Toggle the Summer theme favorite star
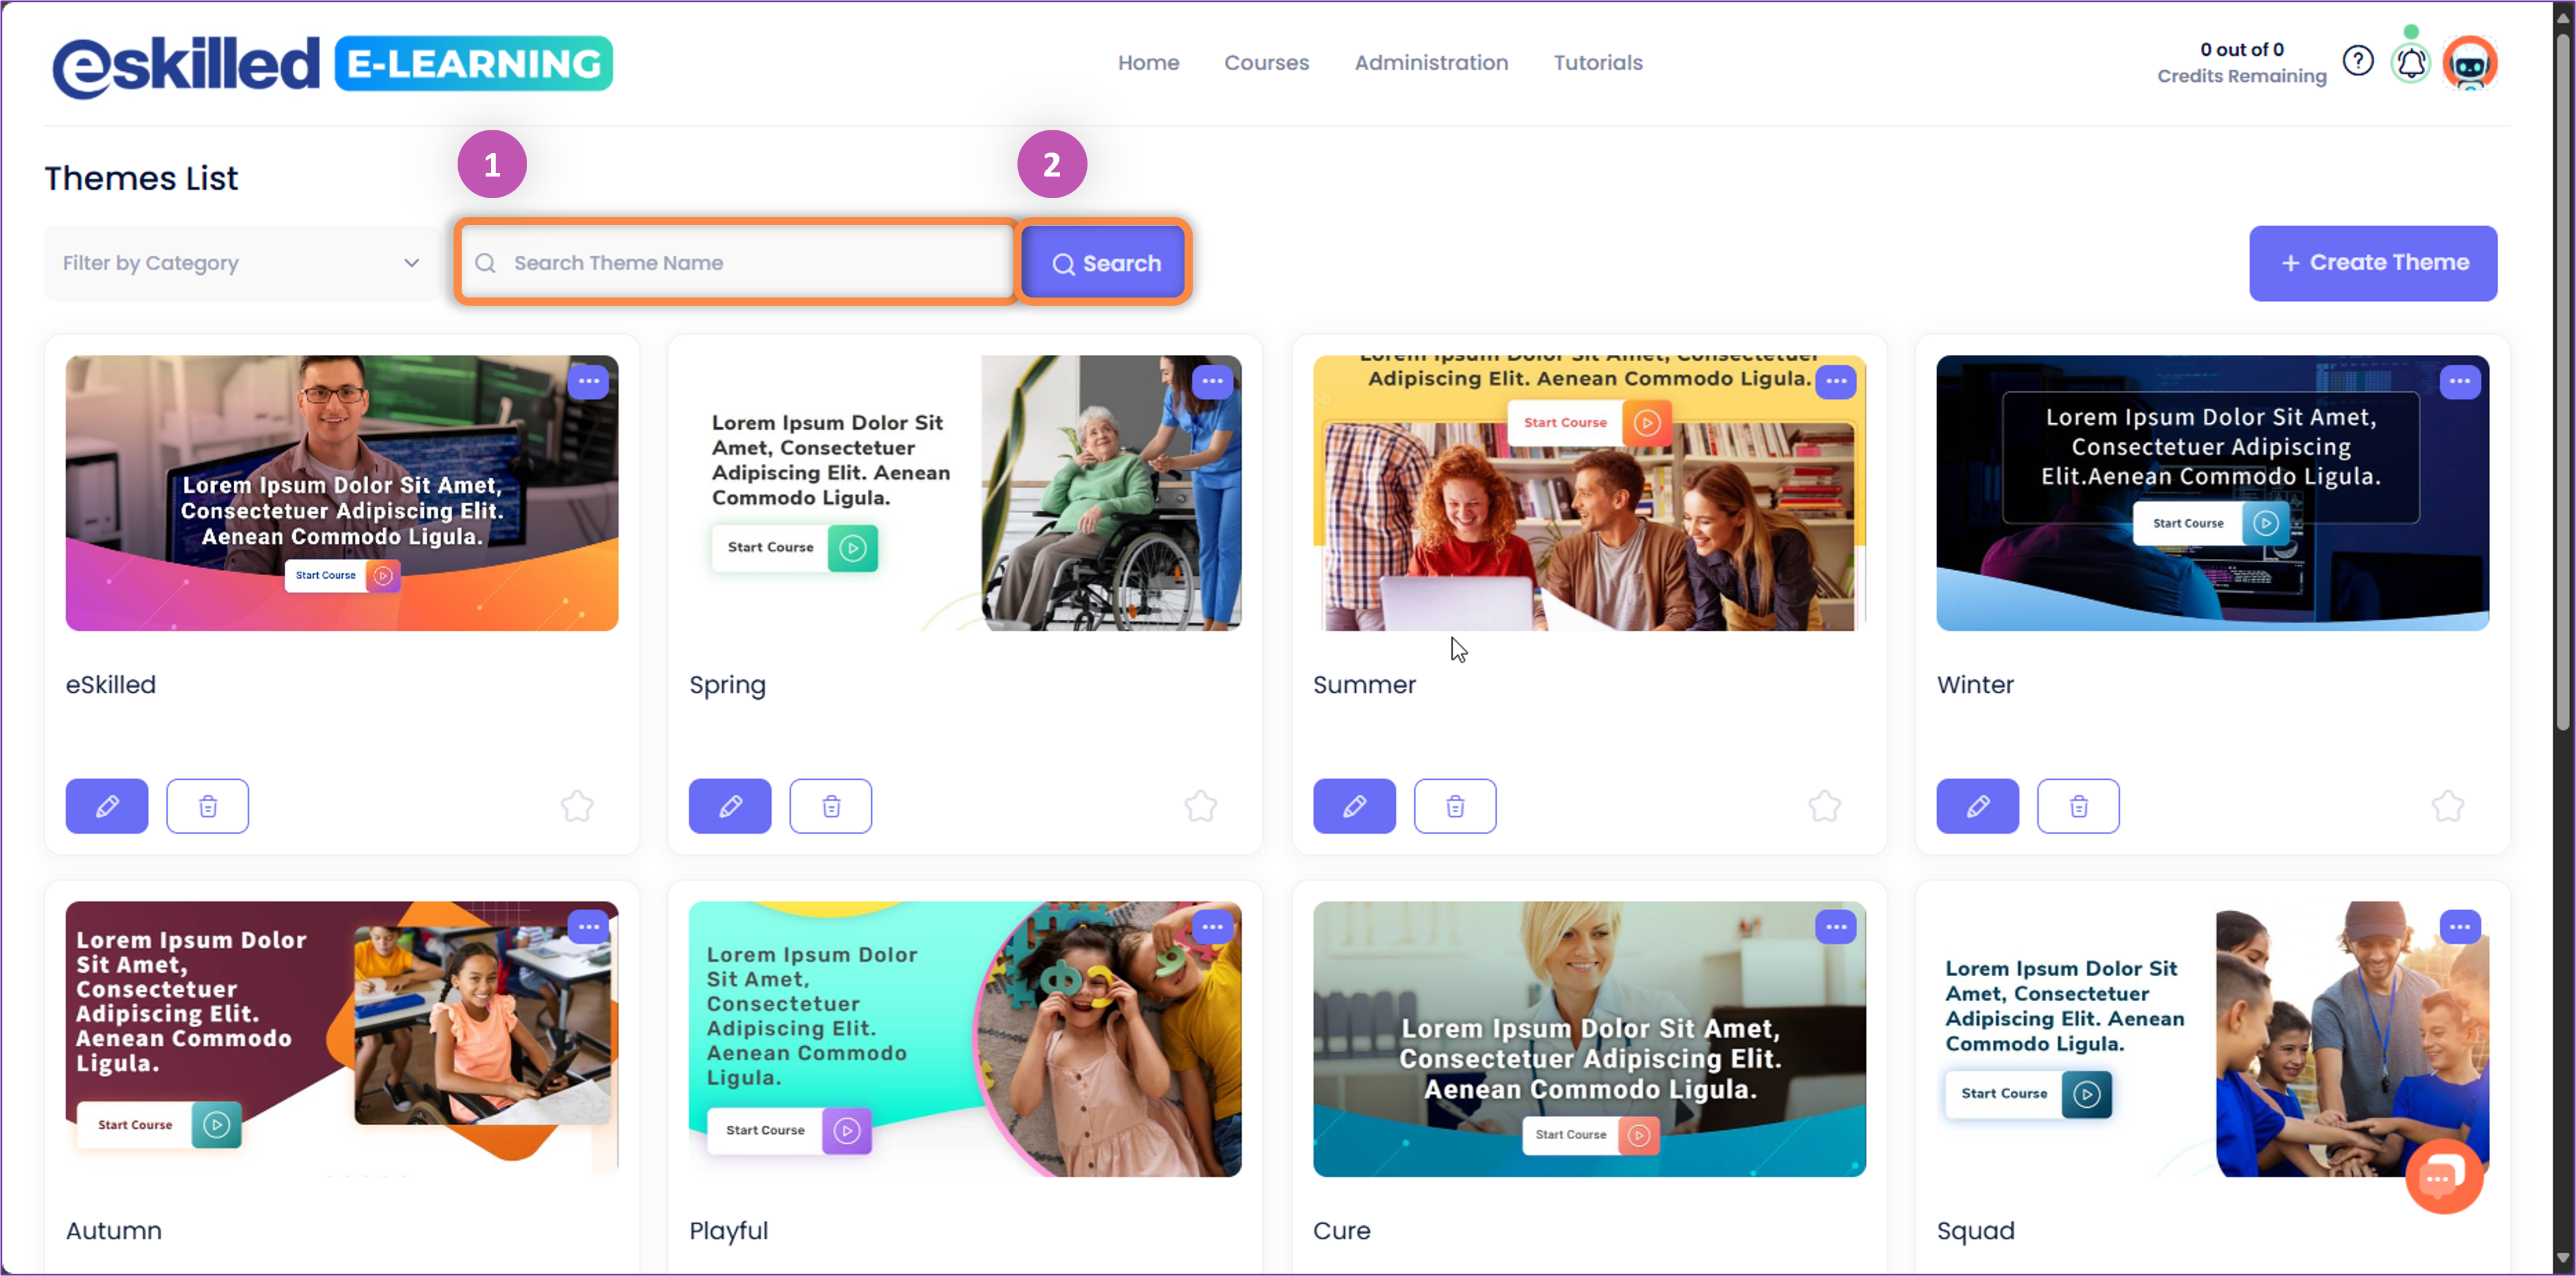 (x=1824, y=806)
